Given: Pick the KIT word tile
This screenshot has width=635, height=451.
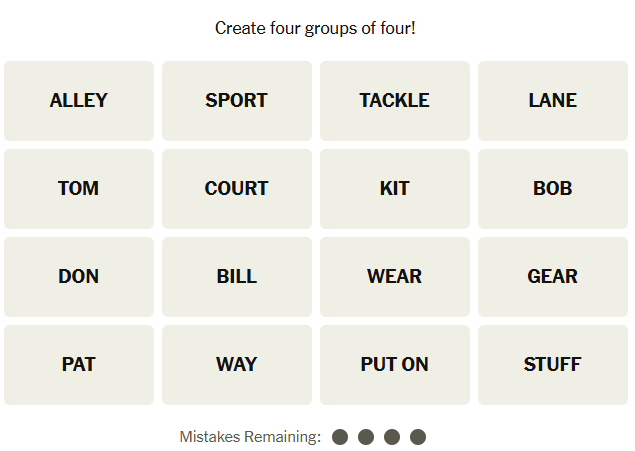Looking at the screenshot, I should tap(395, 189).
